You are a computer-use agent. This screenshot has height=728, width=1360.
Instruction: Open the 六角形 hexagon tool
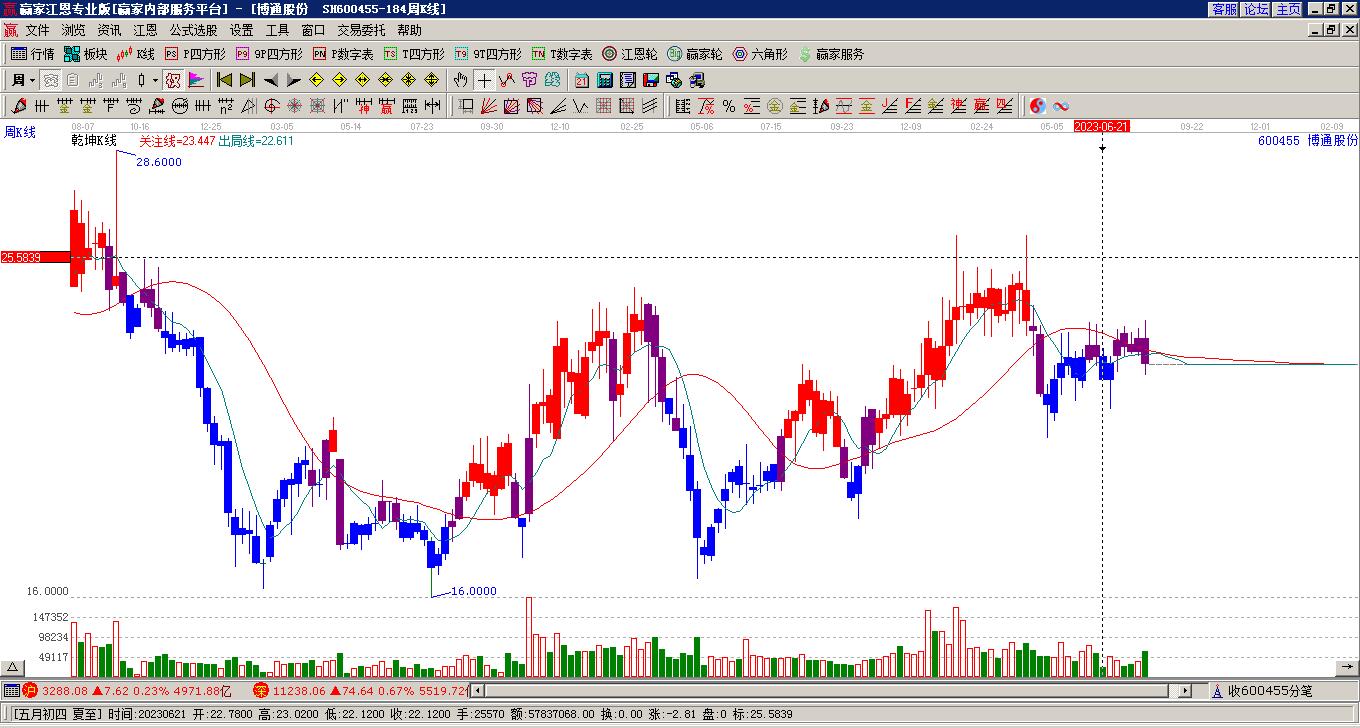click(760, 54)
